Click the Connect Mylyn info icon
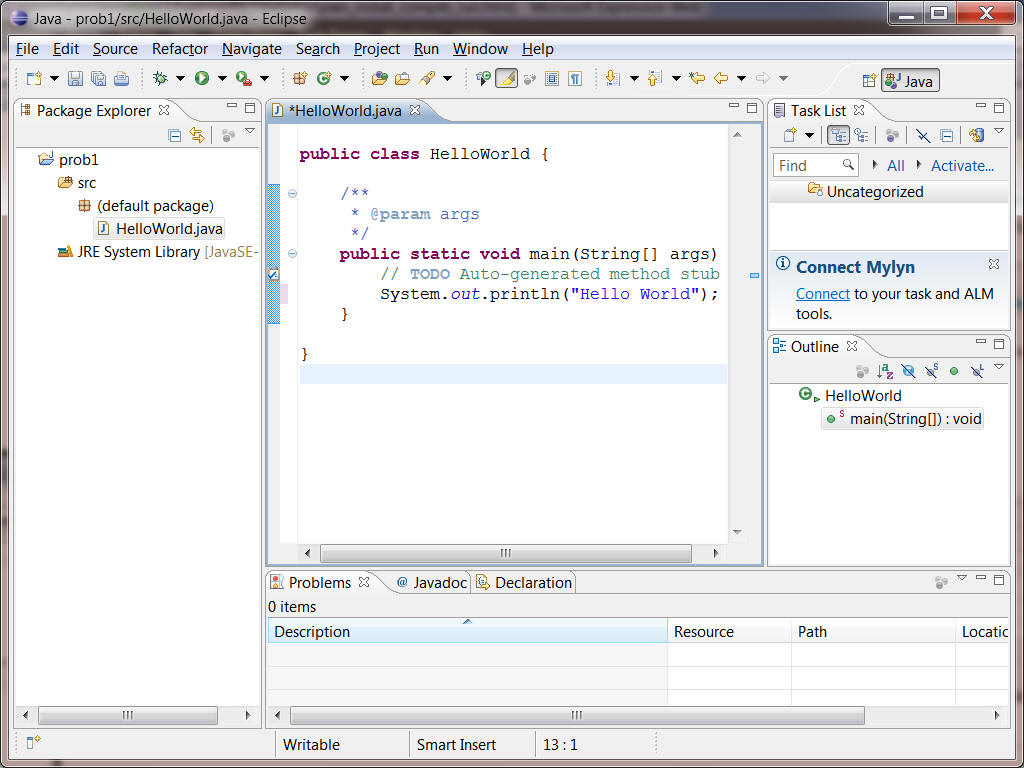Viewport: 1024px width, 768px height. 782,264
